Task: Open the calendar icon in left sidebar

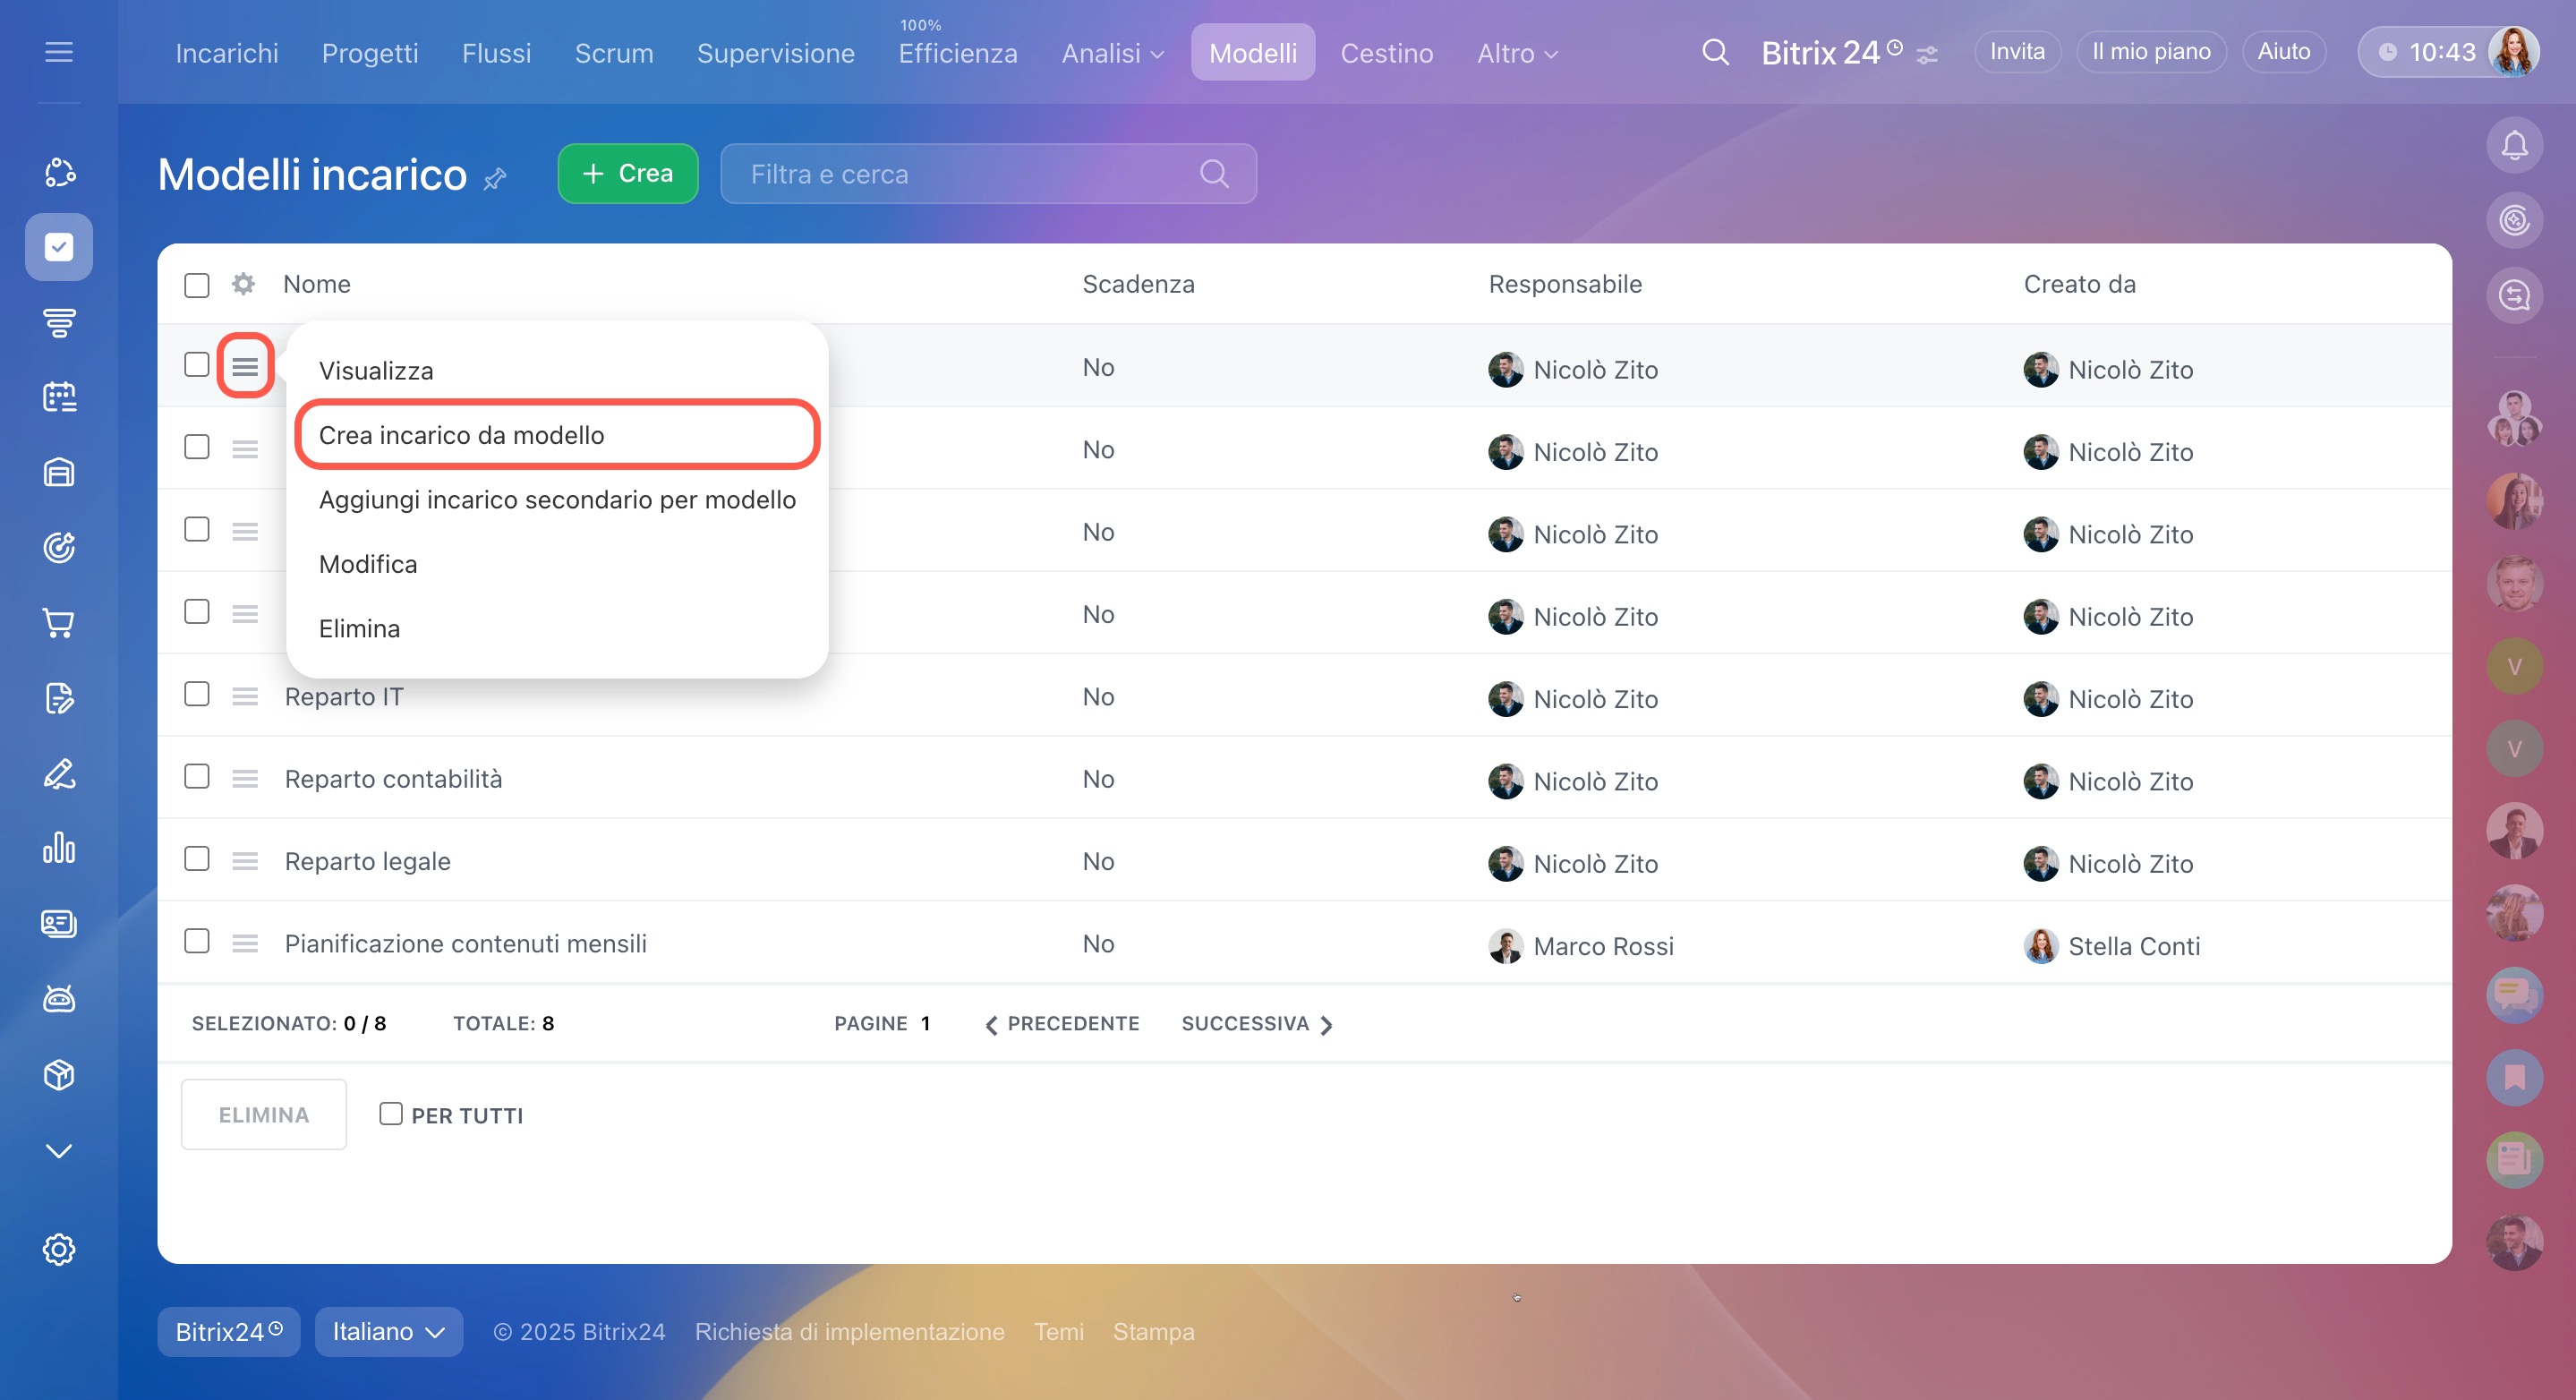Action: coord(59,397)
